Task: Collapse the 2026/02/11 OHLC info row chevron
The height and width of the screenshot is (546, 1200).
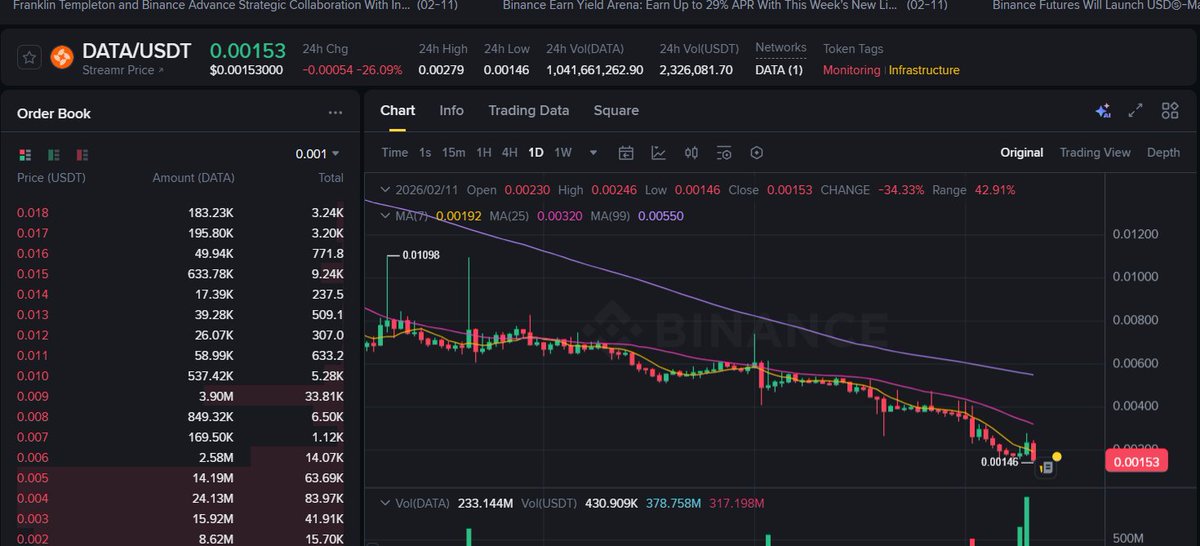Action: pos(386,190)
